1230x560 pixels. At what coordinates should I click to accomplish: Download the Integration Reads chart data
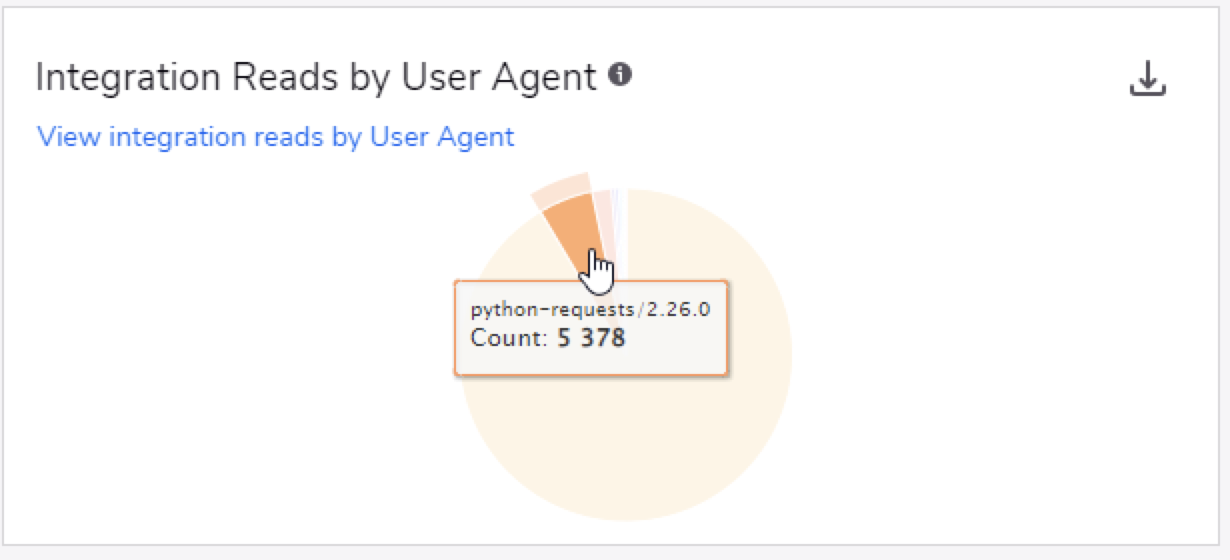[x=1148, y=78]
